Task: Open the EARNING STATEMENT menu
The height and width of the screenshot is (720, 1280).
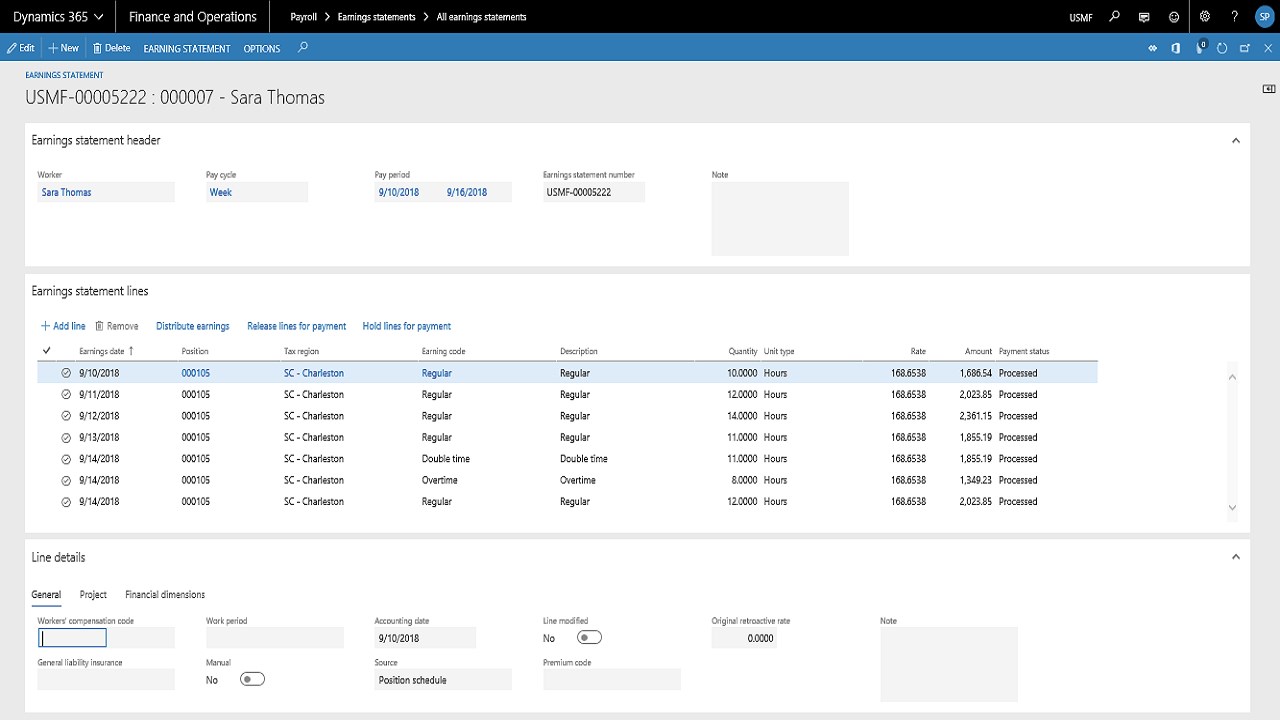Action: pyautogui.click(x=187, y=48)
